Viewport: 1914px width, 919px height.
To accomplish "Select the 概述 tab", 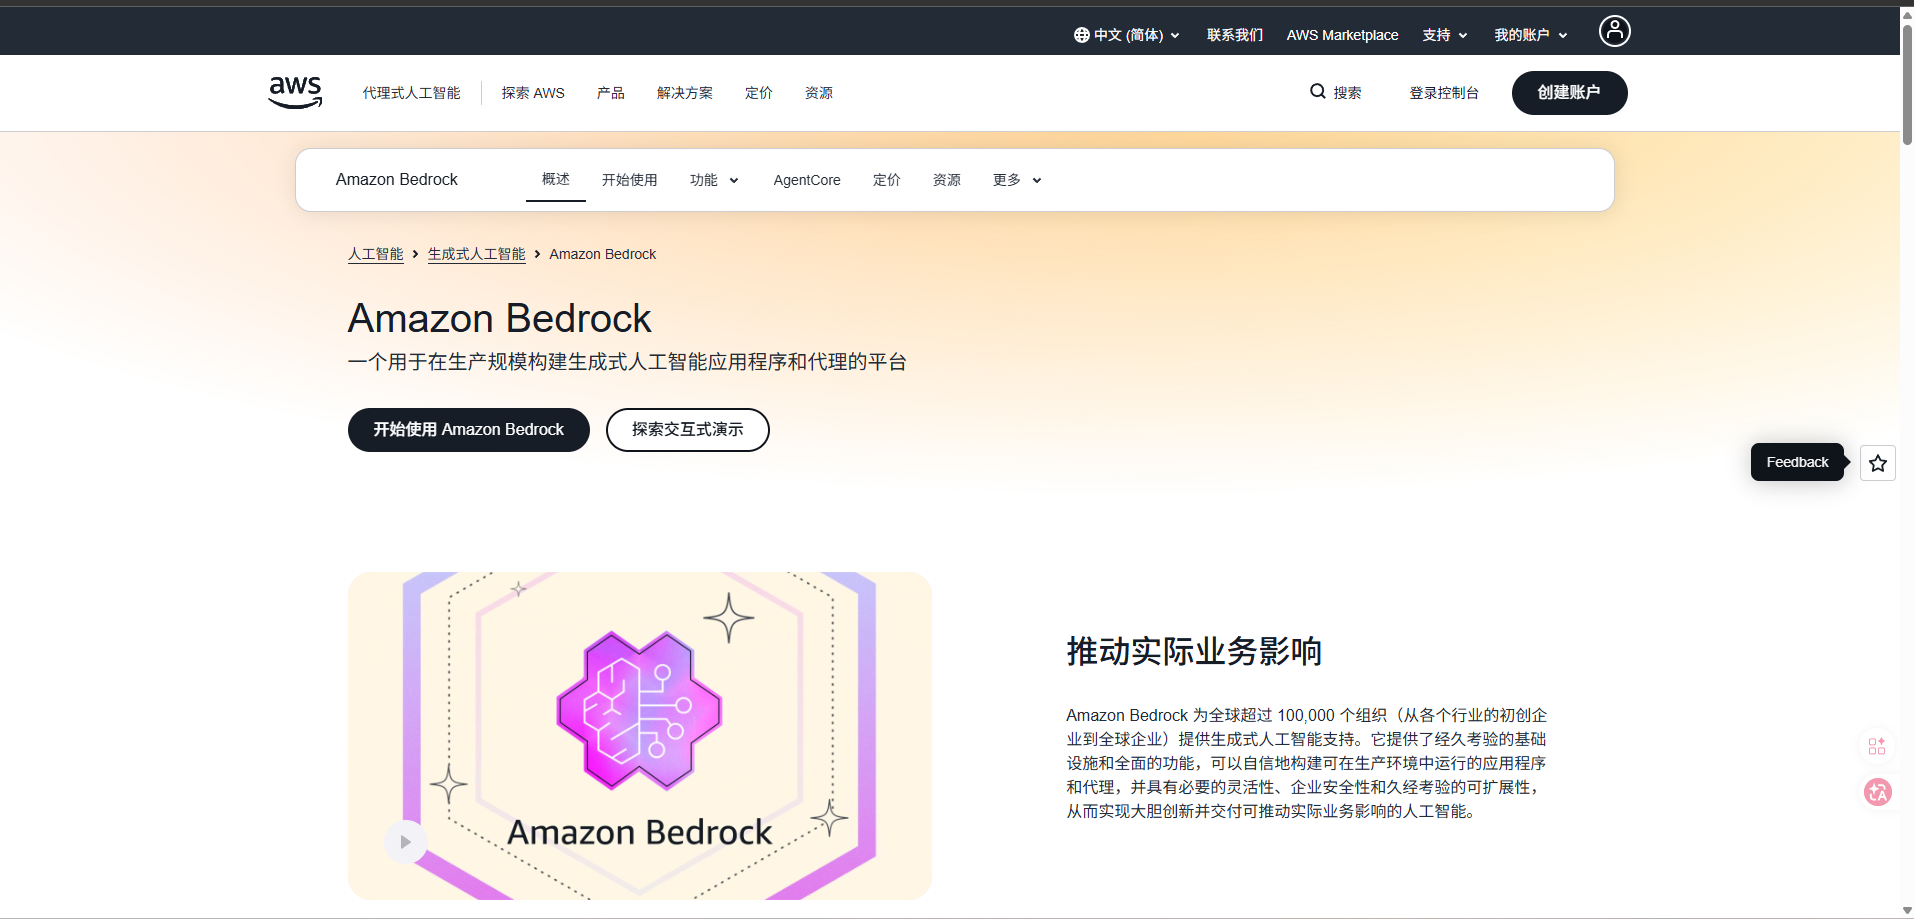I will tap(556, 179).
